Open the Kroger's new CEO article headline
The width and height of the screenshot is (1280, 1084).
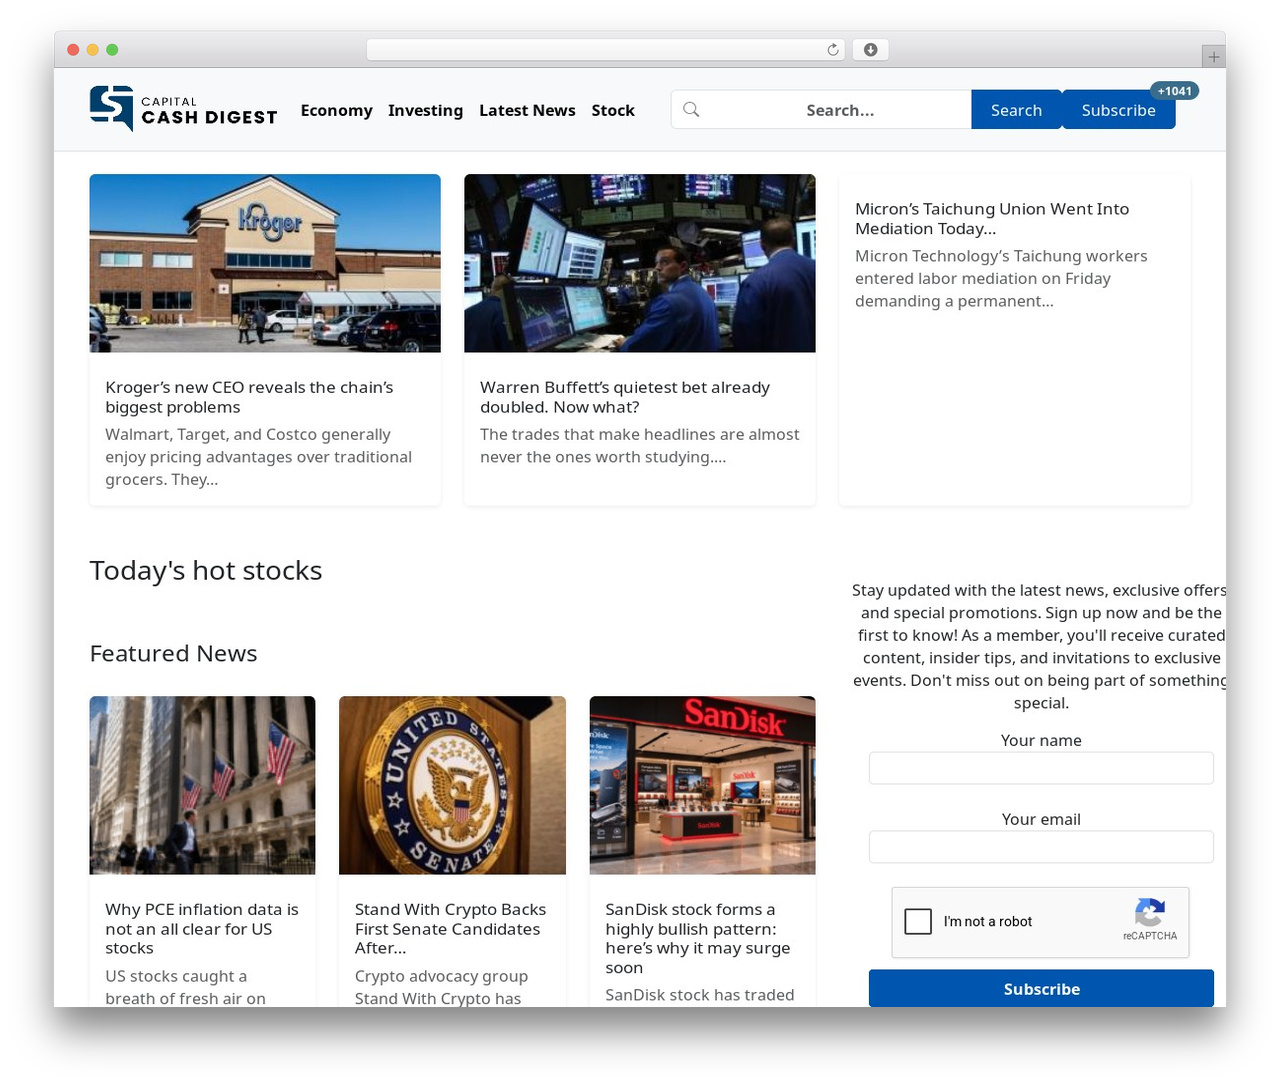(249, 397)
